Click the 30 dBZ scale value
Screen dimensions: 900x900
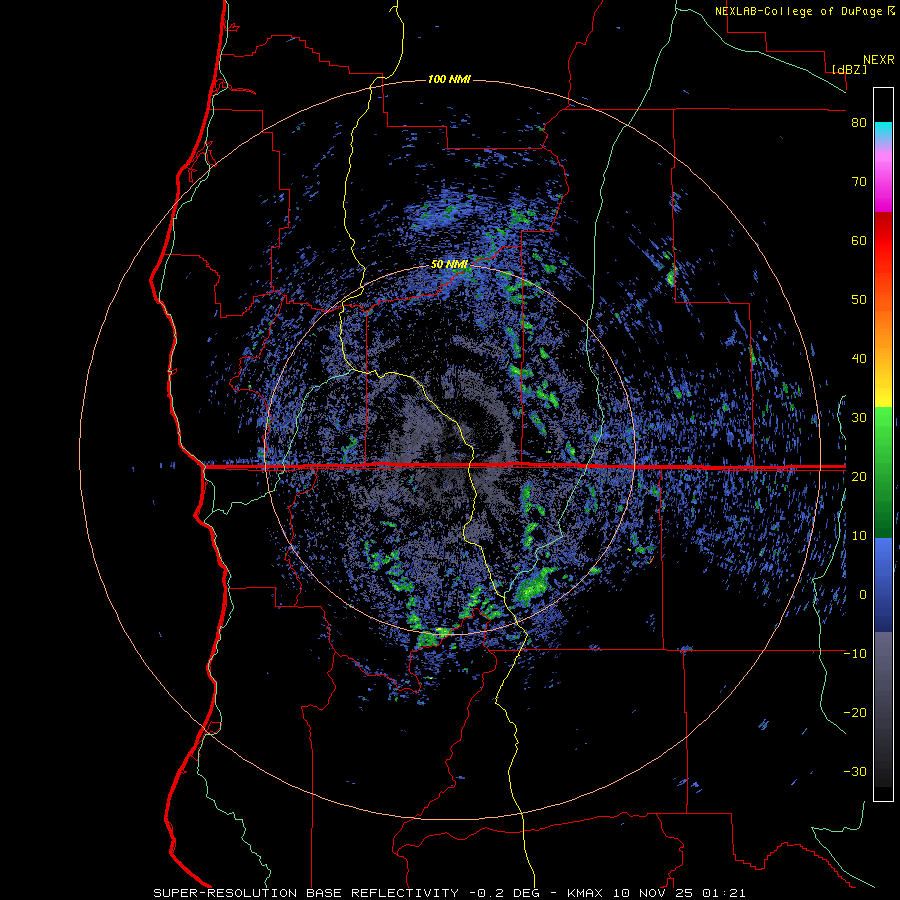[x=859, y=418]
